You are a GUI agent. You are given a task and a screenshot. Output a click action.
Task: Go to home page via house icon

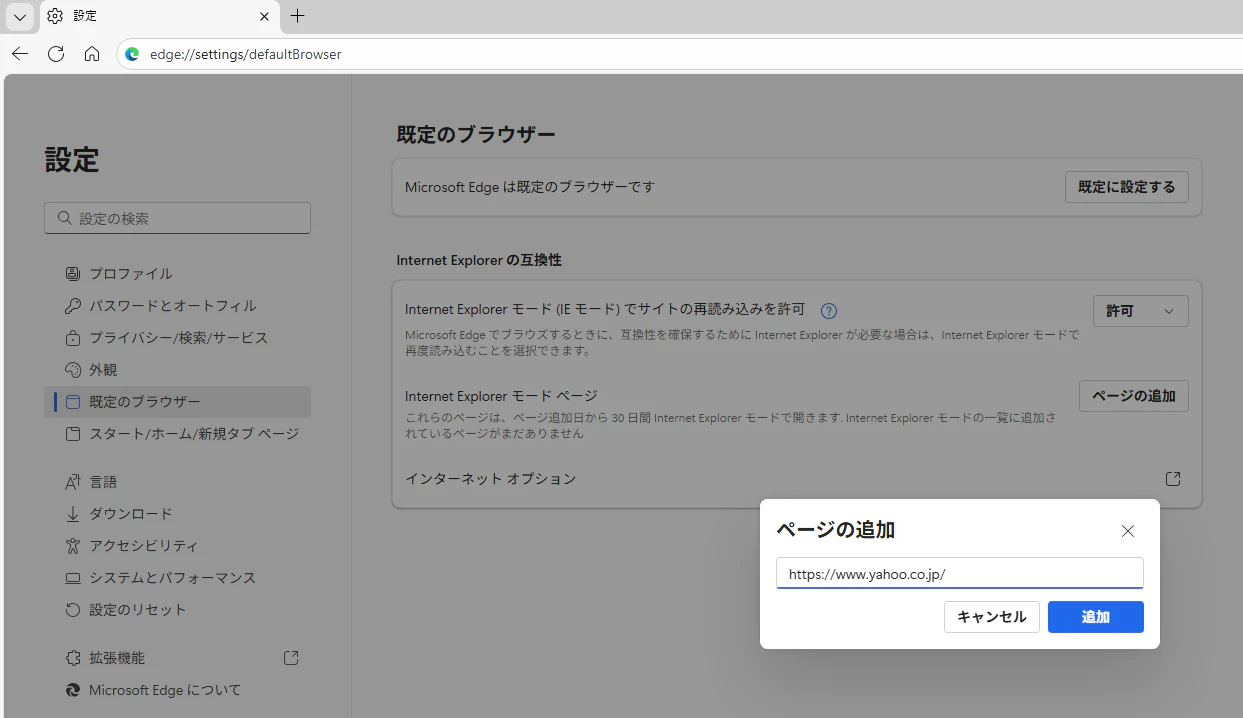click(x=92, y=54)
